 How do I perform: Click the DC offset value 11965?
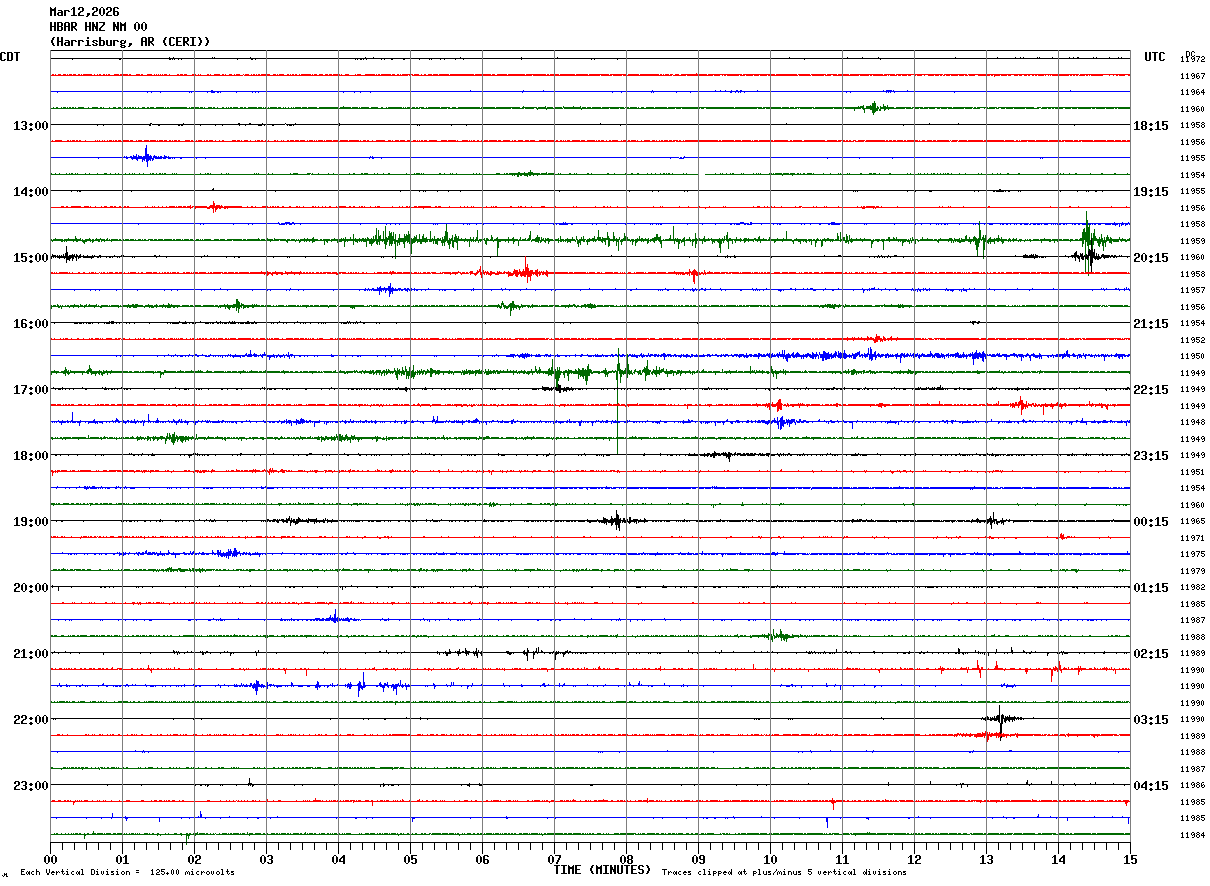click(x=1192, y=522)
